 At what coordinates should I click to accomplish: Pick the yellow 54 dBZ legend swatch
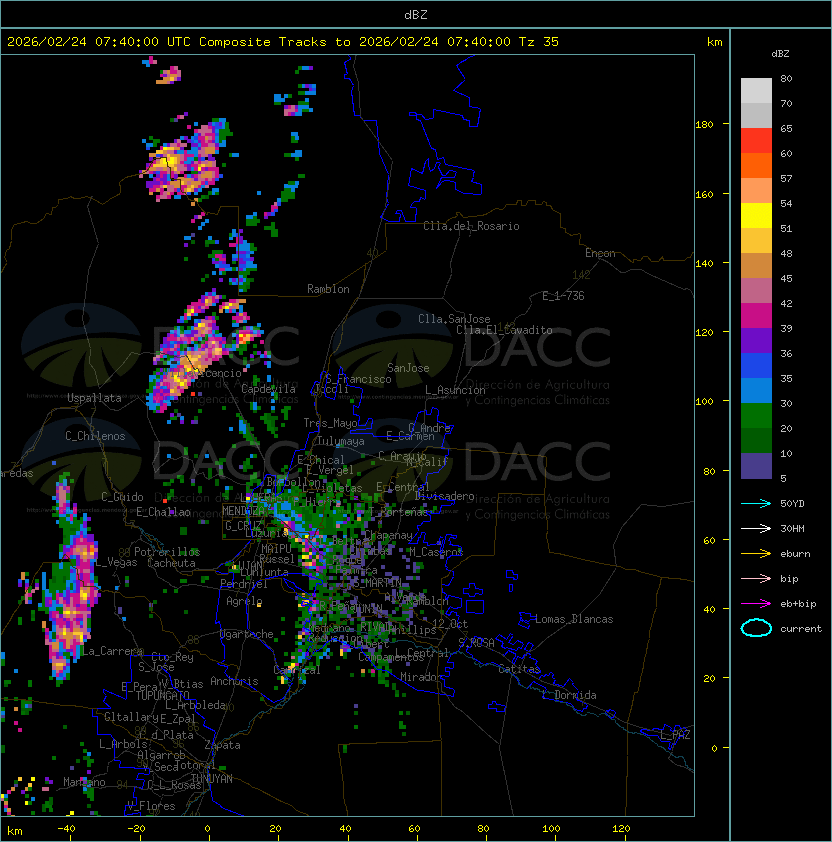pos(756,216)
